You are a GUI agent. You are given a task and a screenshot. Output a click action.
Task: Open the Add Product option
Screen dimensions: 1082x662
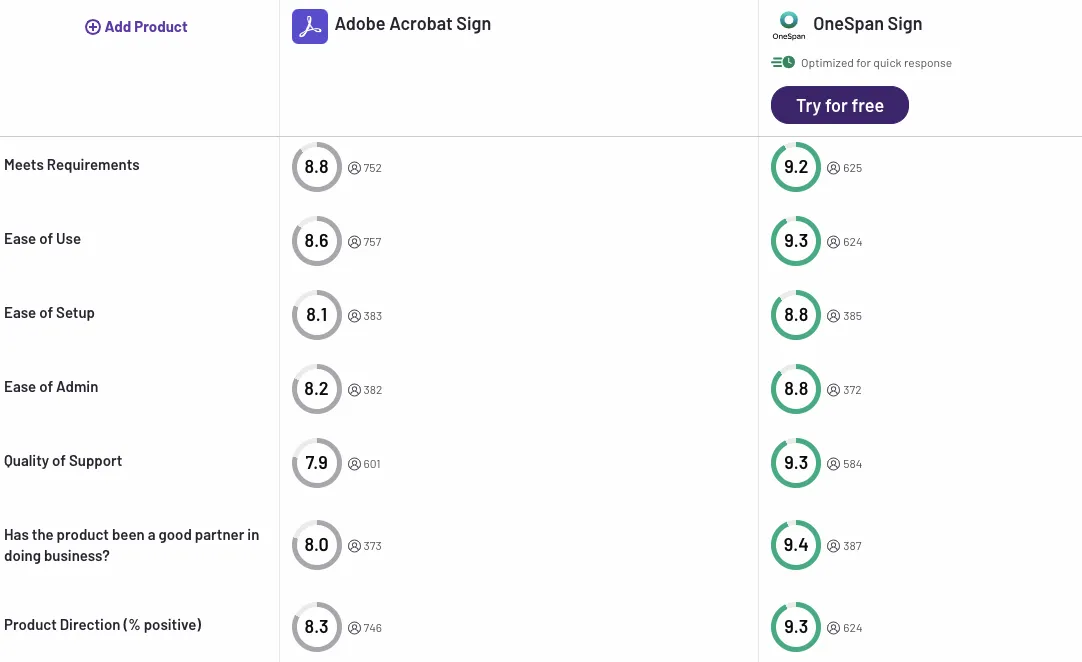(135, 26)
